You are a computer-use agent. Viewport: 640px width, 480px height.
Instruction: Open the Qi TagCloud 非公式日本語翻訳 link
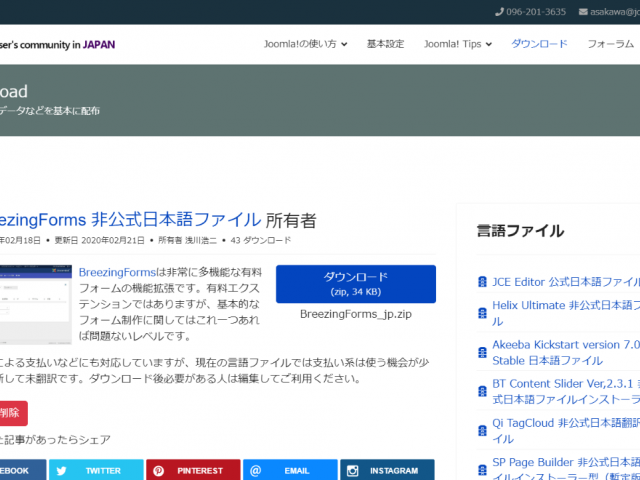(x=566, y=431)
